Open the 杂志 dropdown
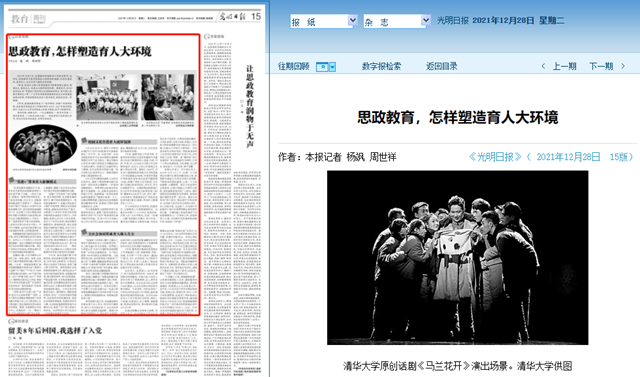 coord(397,21)
